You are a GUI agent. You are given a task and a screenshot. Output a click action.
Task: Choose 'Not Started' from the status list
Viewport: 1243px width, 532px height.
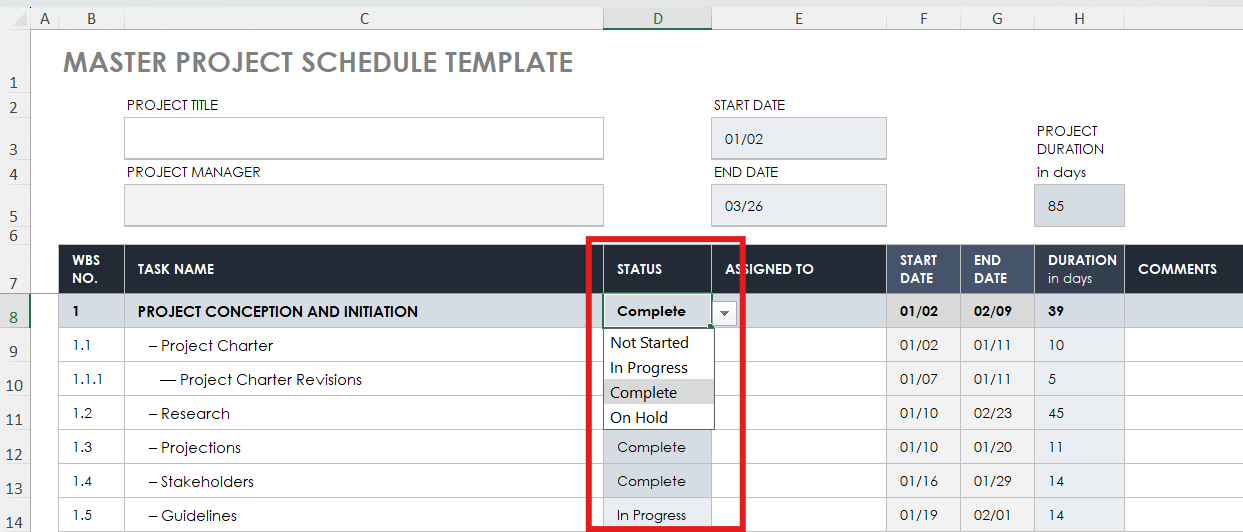650,343
